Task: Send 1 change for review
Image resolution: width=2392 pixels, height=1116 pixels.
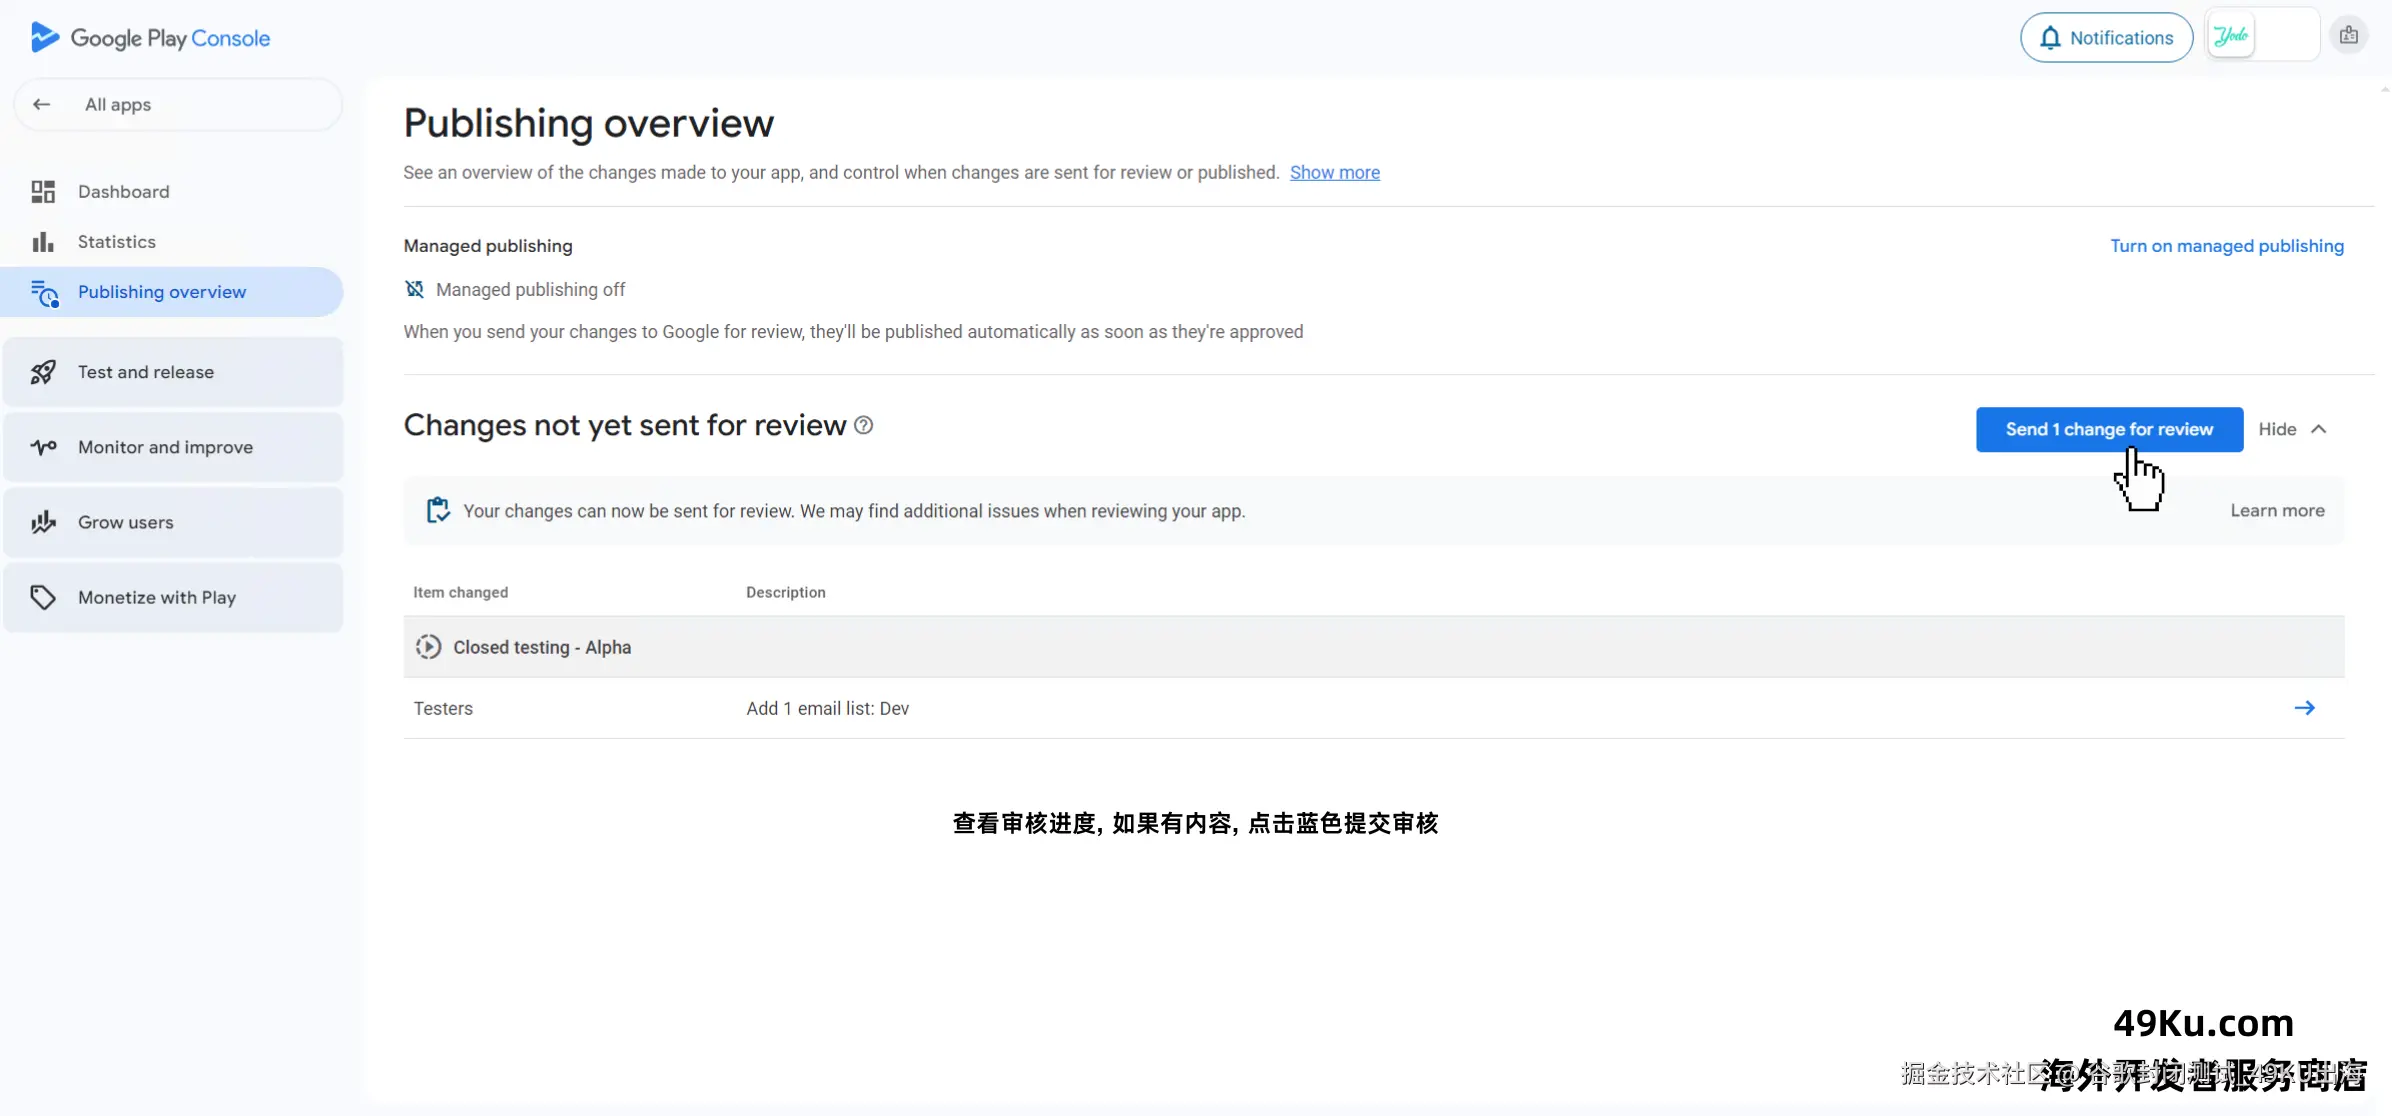Action: coord(2109,429)
